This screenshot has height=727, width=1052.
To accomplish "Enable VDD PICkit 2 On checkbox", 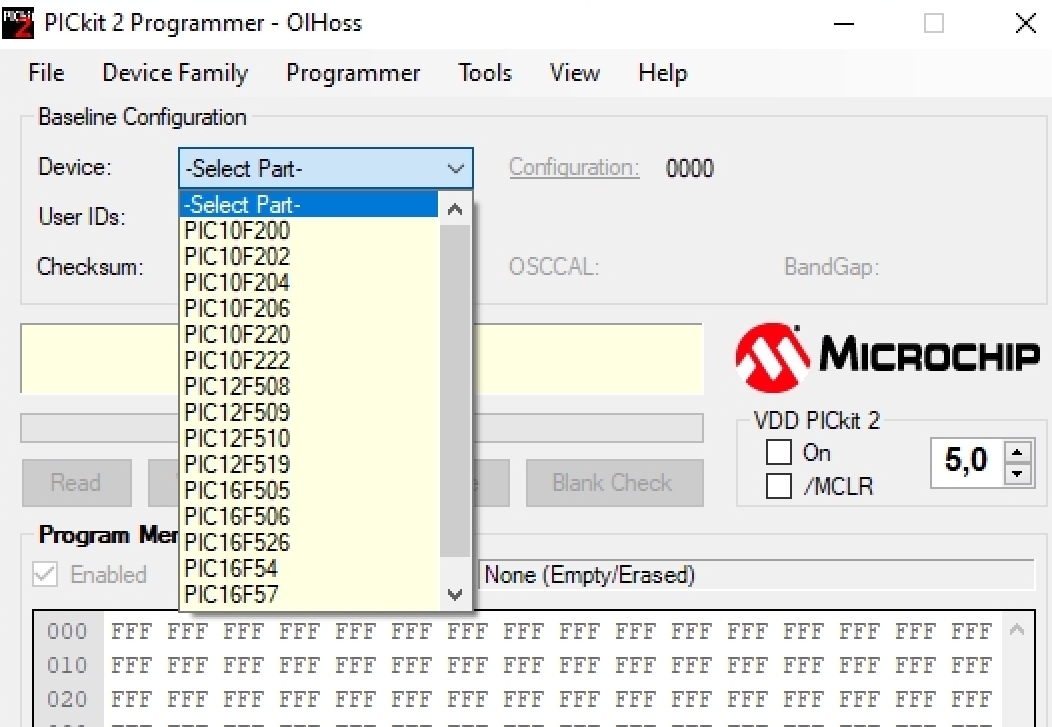I will [779, 452].
